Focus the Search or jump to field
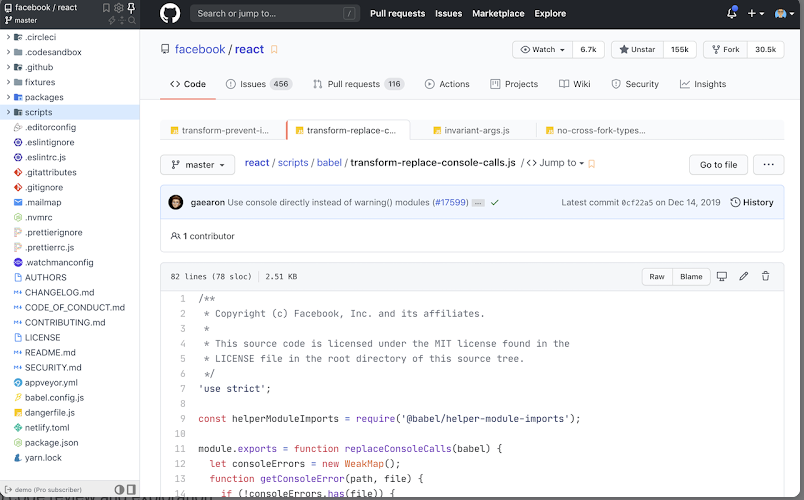This screenshot has height=500, width=804. (x=275, y=13)
